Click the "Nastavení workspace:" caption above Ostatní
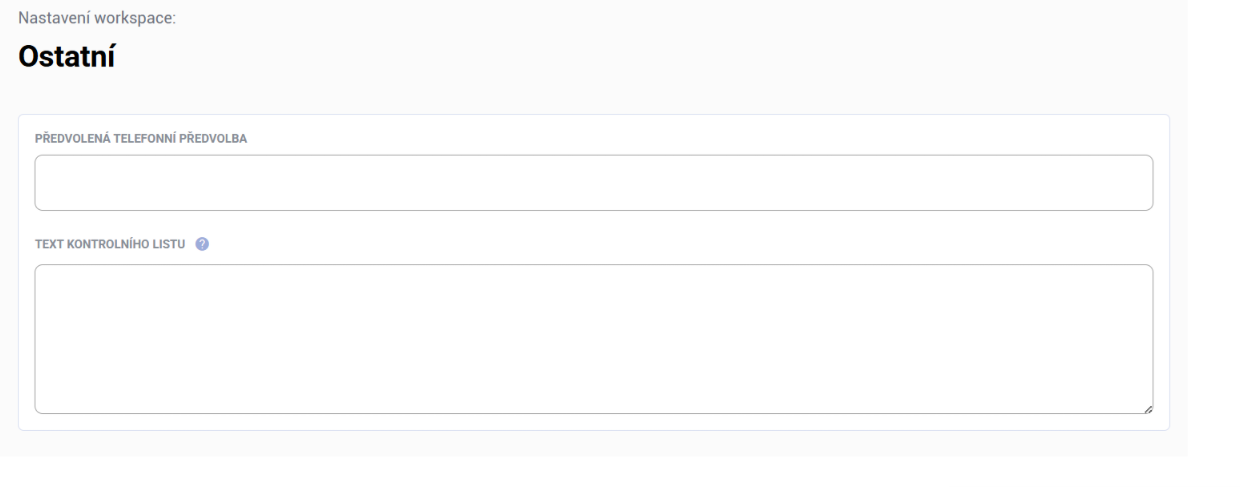This screenshot has height=487, width=1240. click(97, 17)
